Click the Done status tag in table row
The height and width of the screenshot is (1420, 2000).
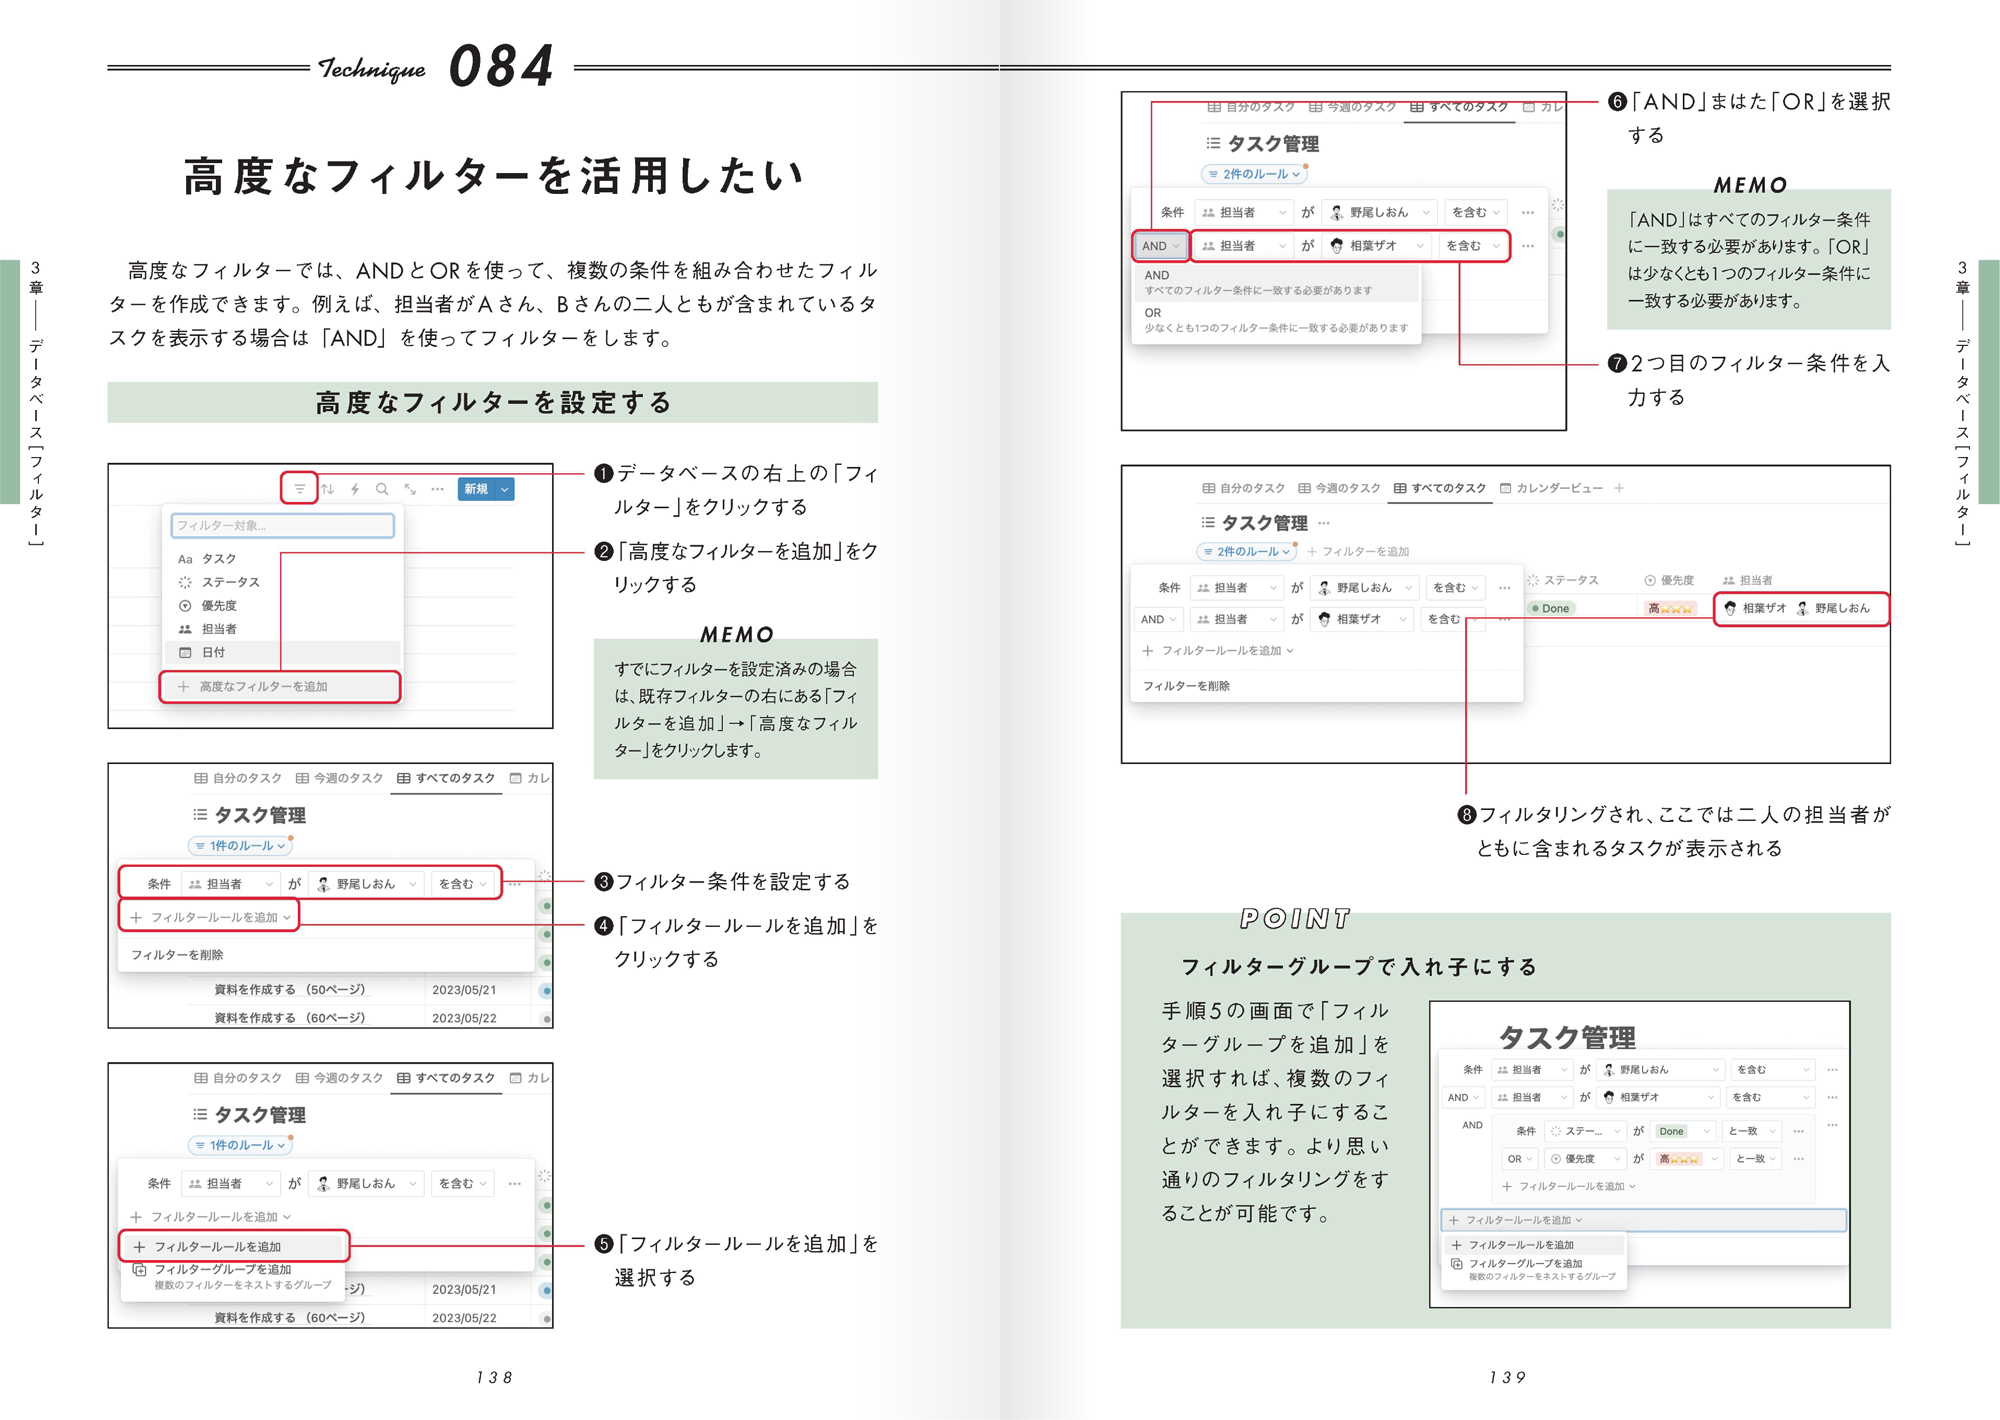pos(1551,608)
